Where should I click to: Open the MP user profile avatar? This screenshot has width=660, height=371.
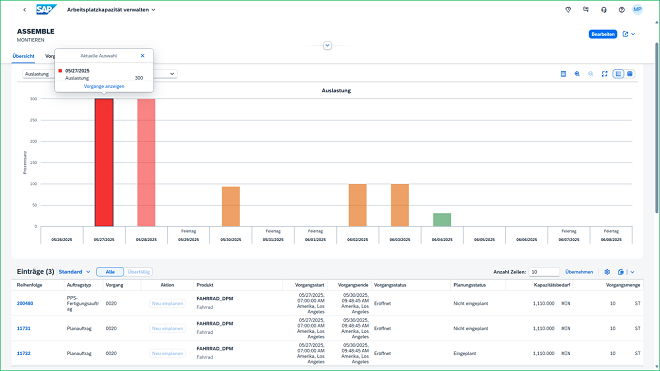pos(637,9)
